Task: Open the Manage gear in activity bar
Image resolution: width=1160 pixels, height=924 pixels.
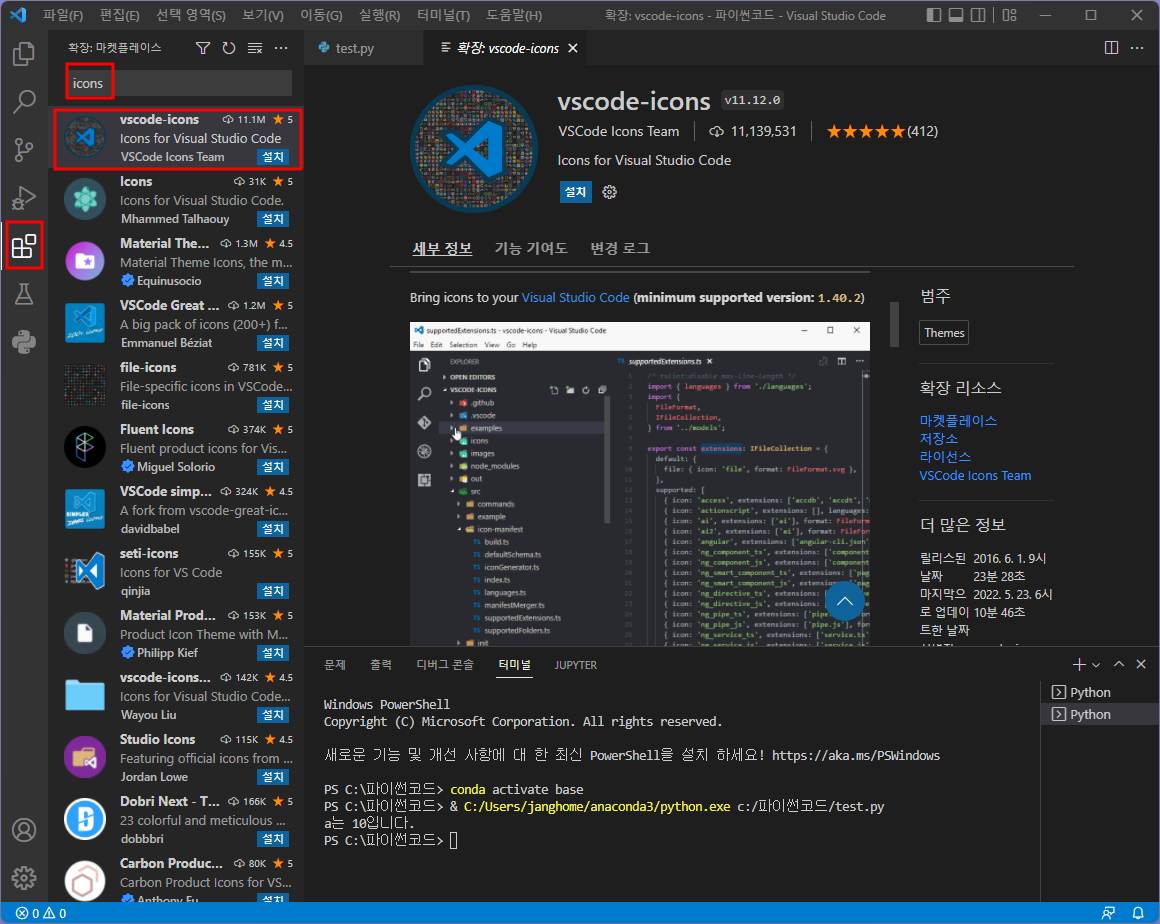Action: point(24,878)
